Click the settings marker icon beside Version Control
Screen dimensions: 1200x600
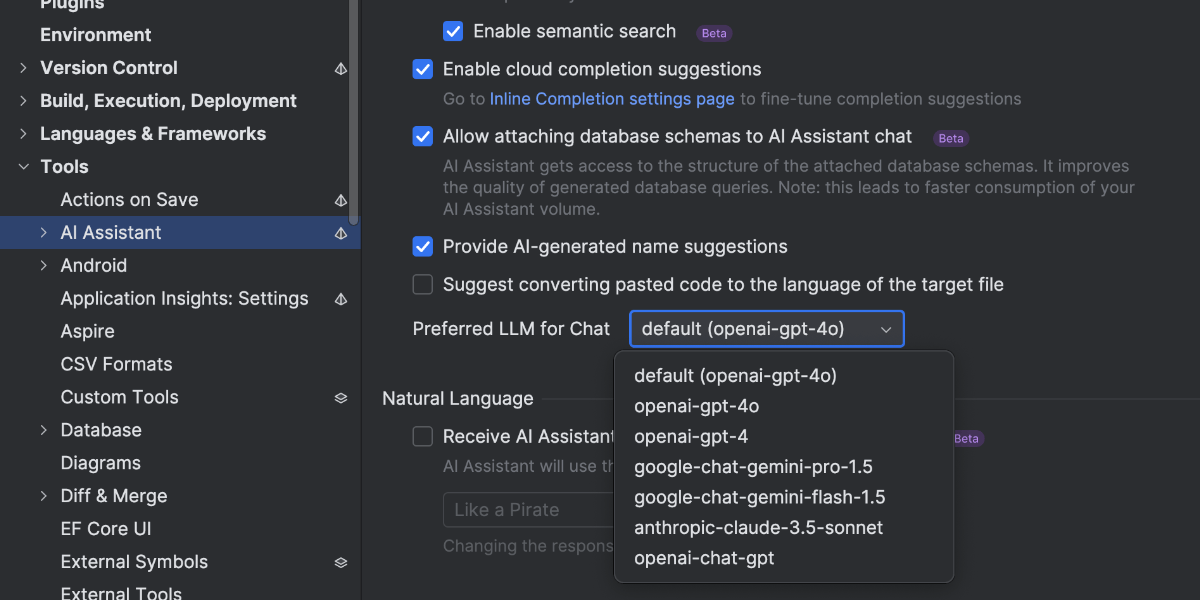pos(341,68)
